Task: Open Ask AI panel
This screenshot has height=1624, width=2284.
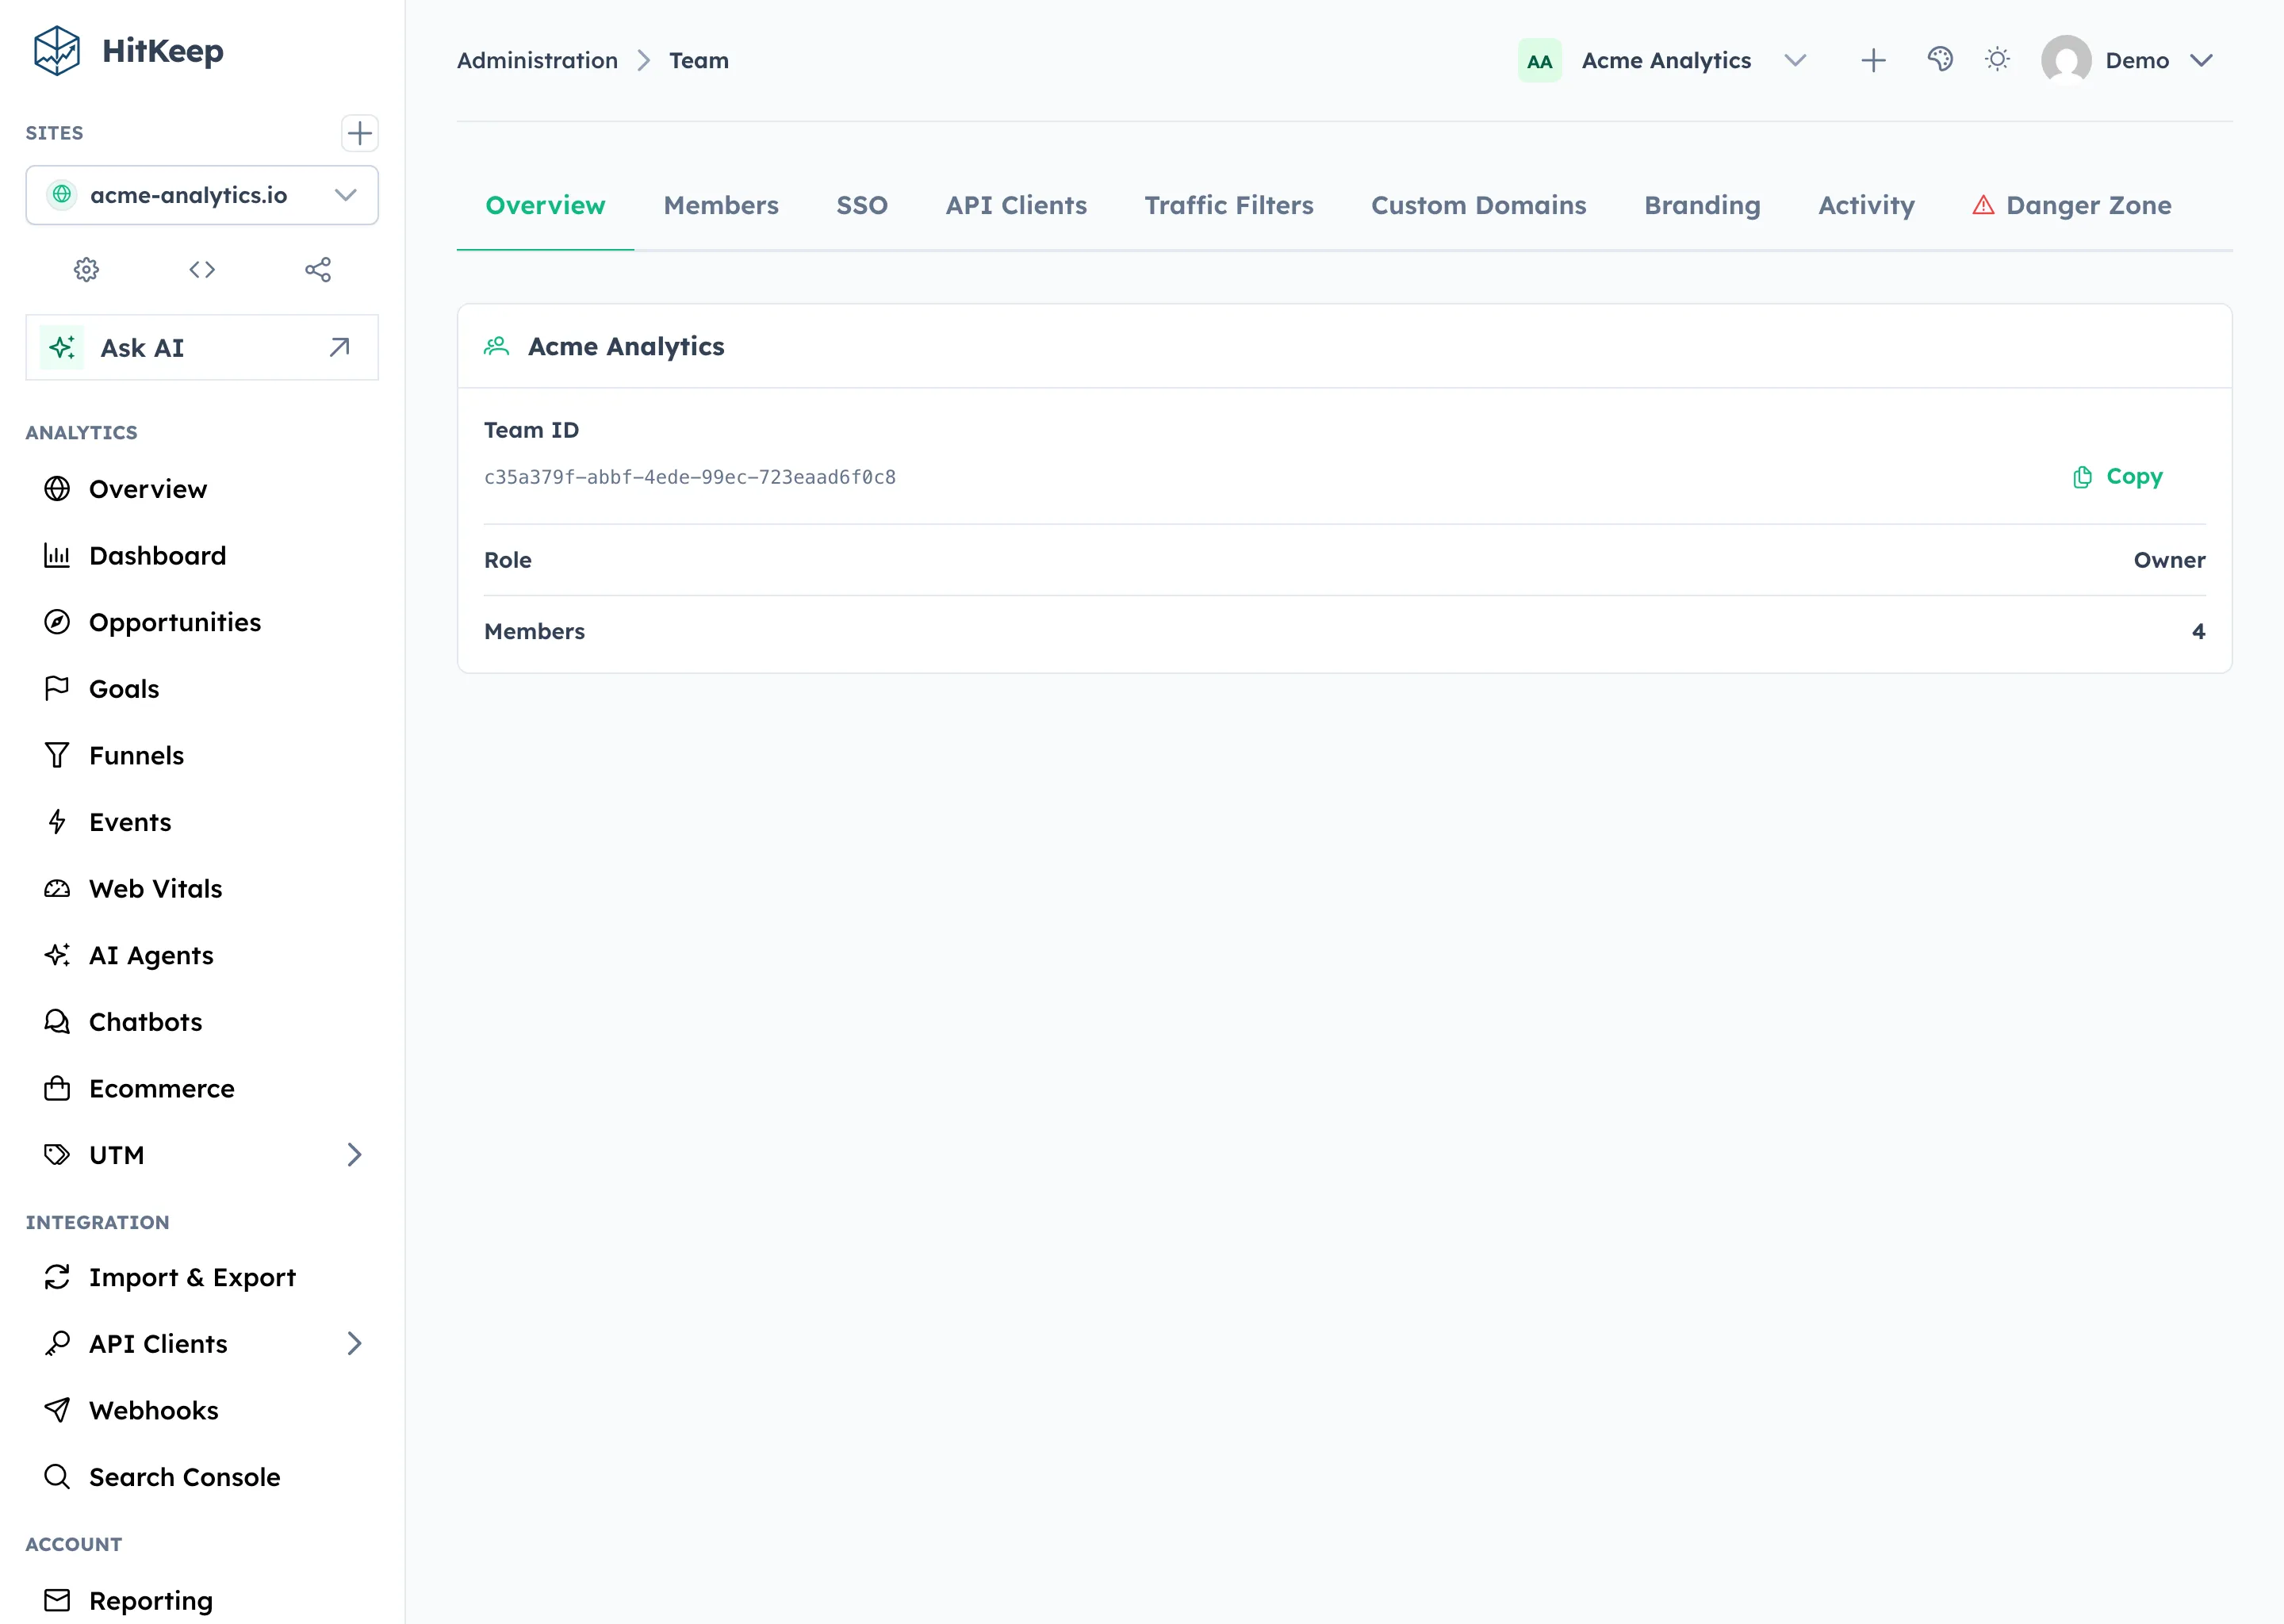Action: (202, 347)
